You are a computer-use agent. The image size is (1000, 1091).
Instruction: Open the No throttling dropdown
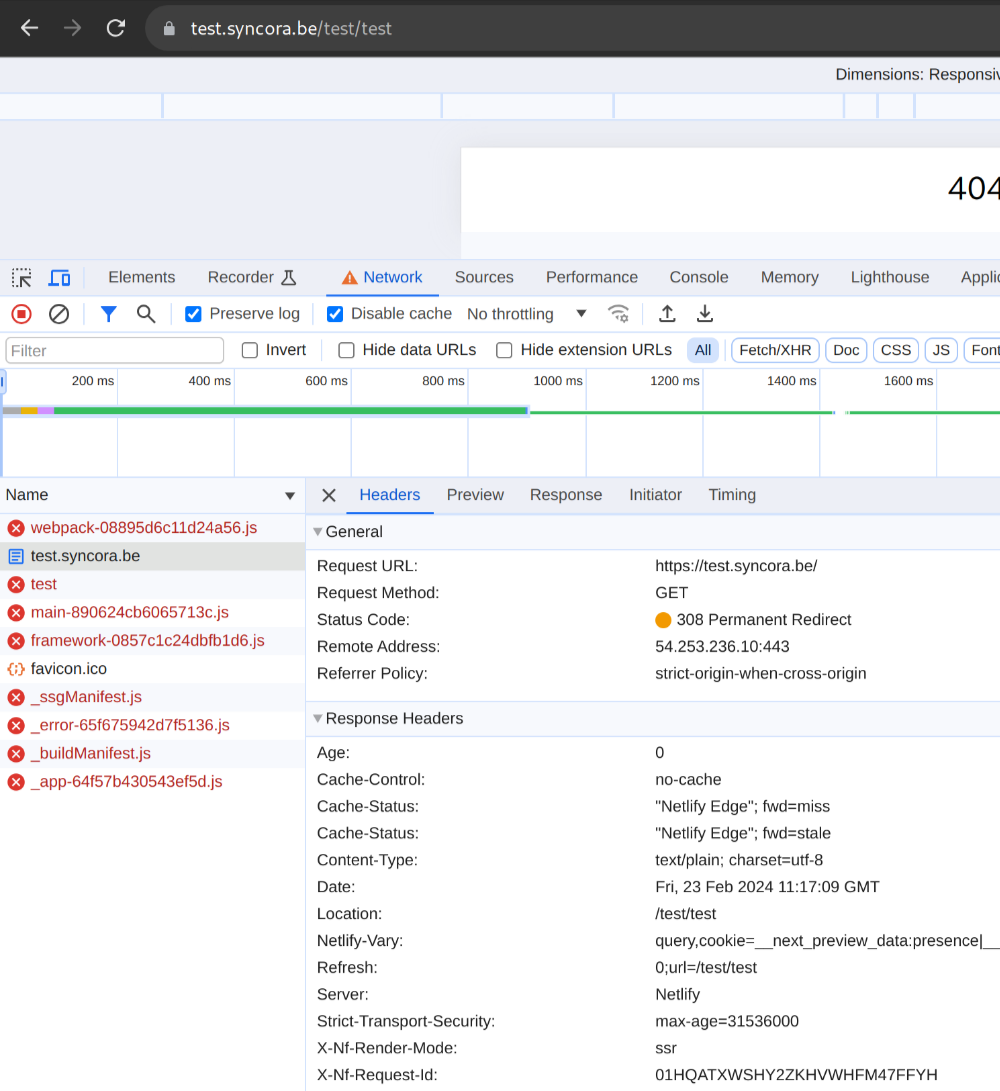(527, 314)
